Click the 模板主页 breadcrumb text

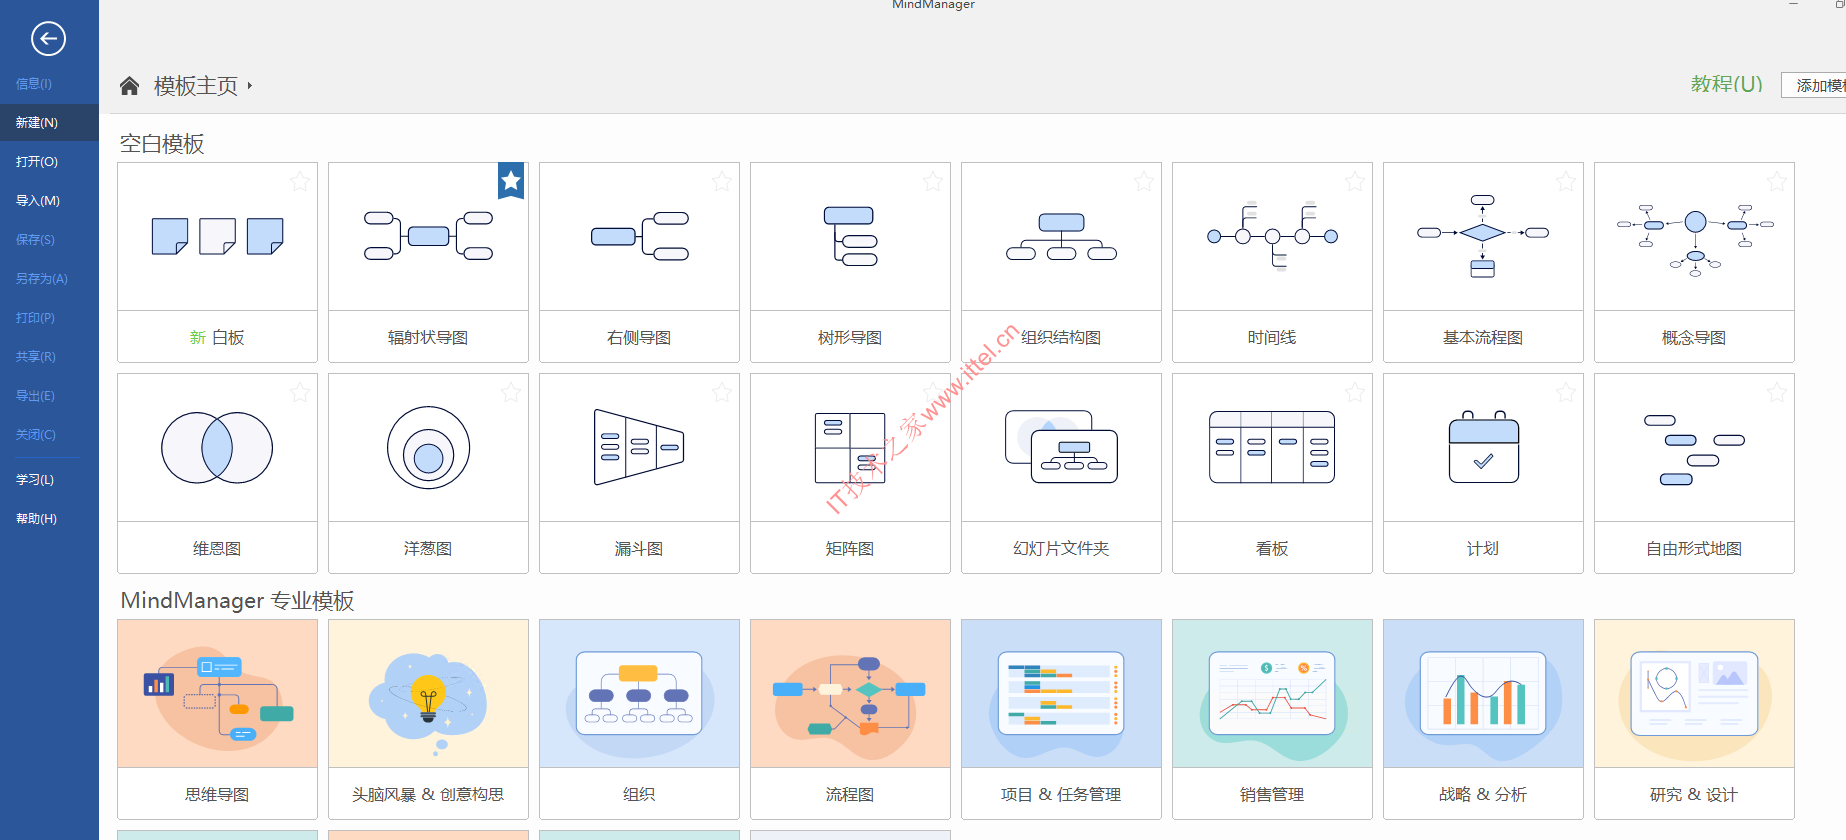[x=196, y=86]
